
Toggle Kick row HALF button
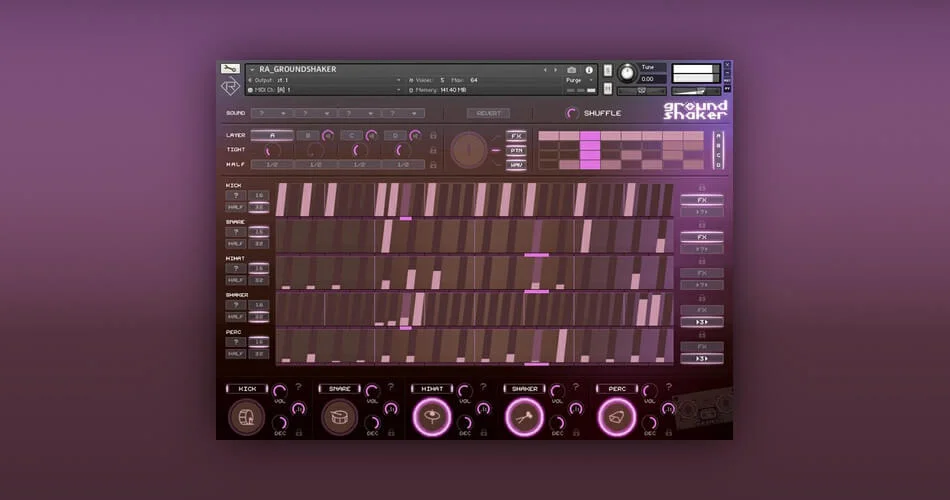pos(236,207)
